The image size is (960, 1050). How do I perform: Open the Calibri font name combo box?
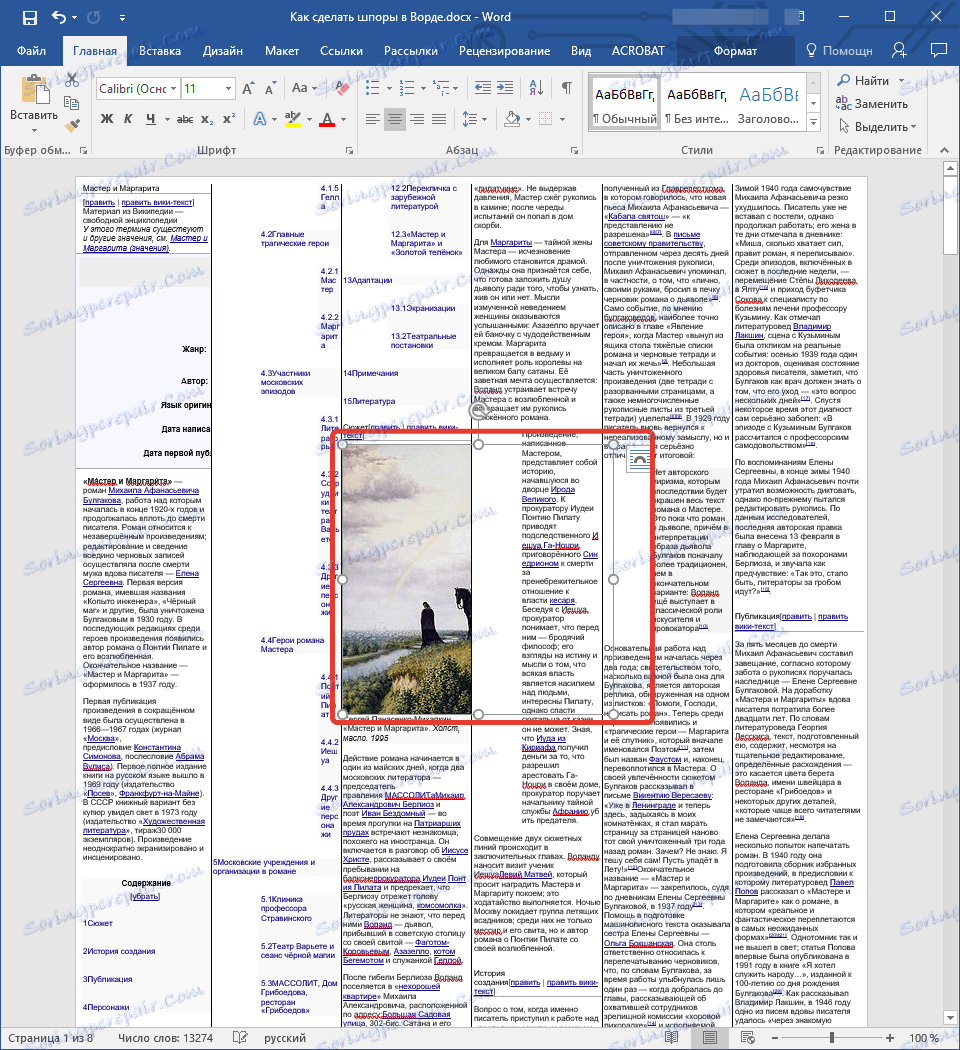138,88
